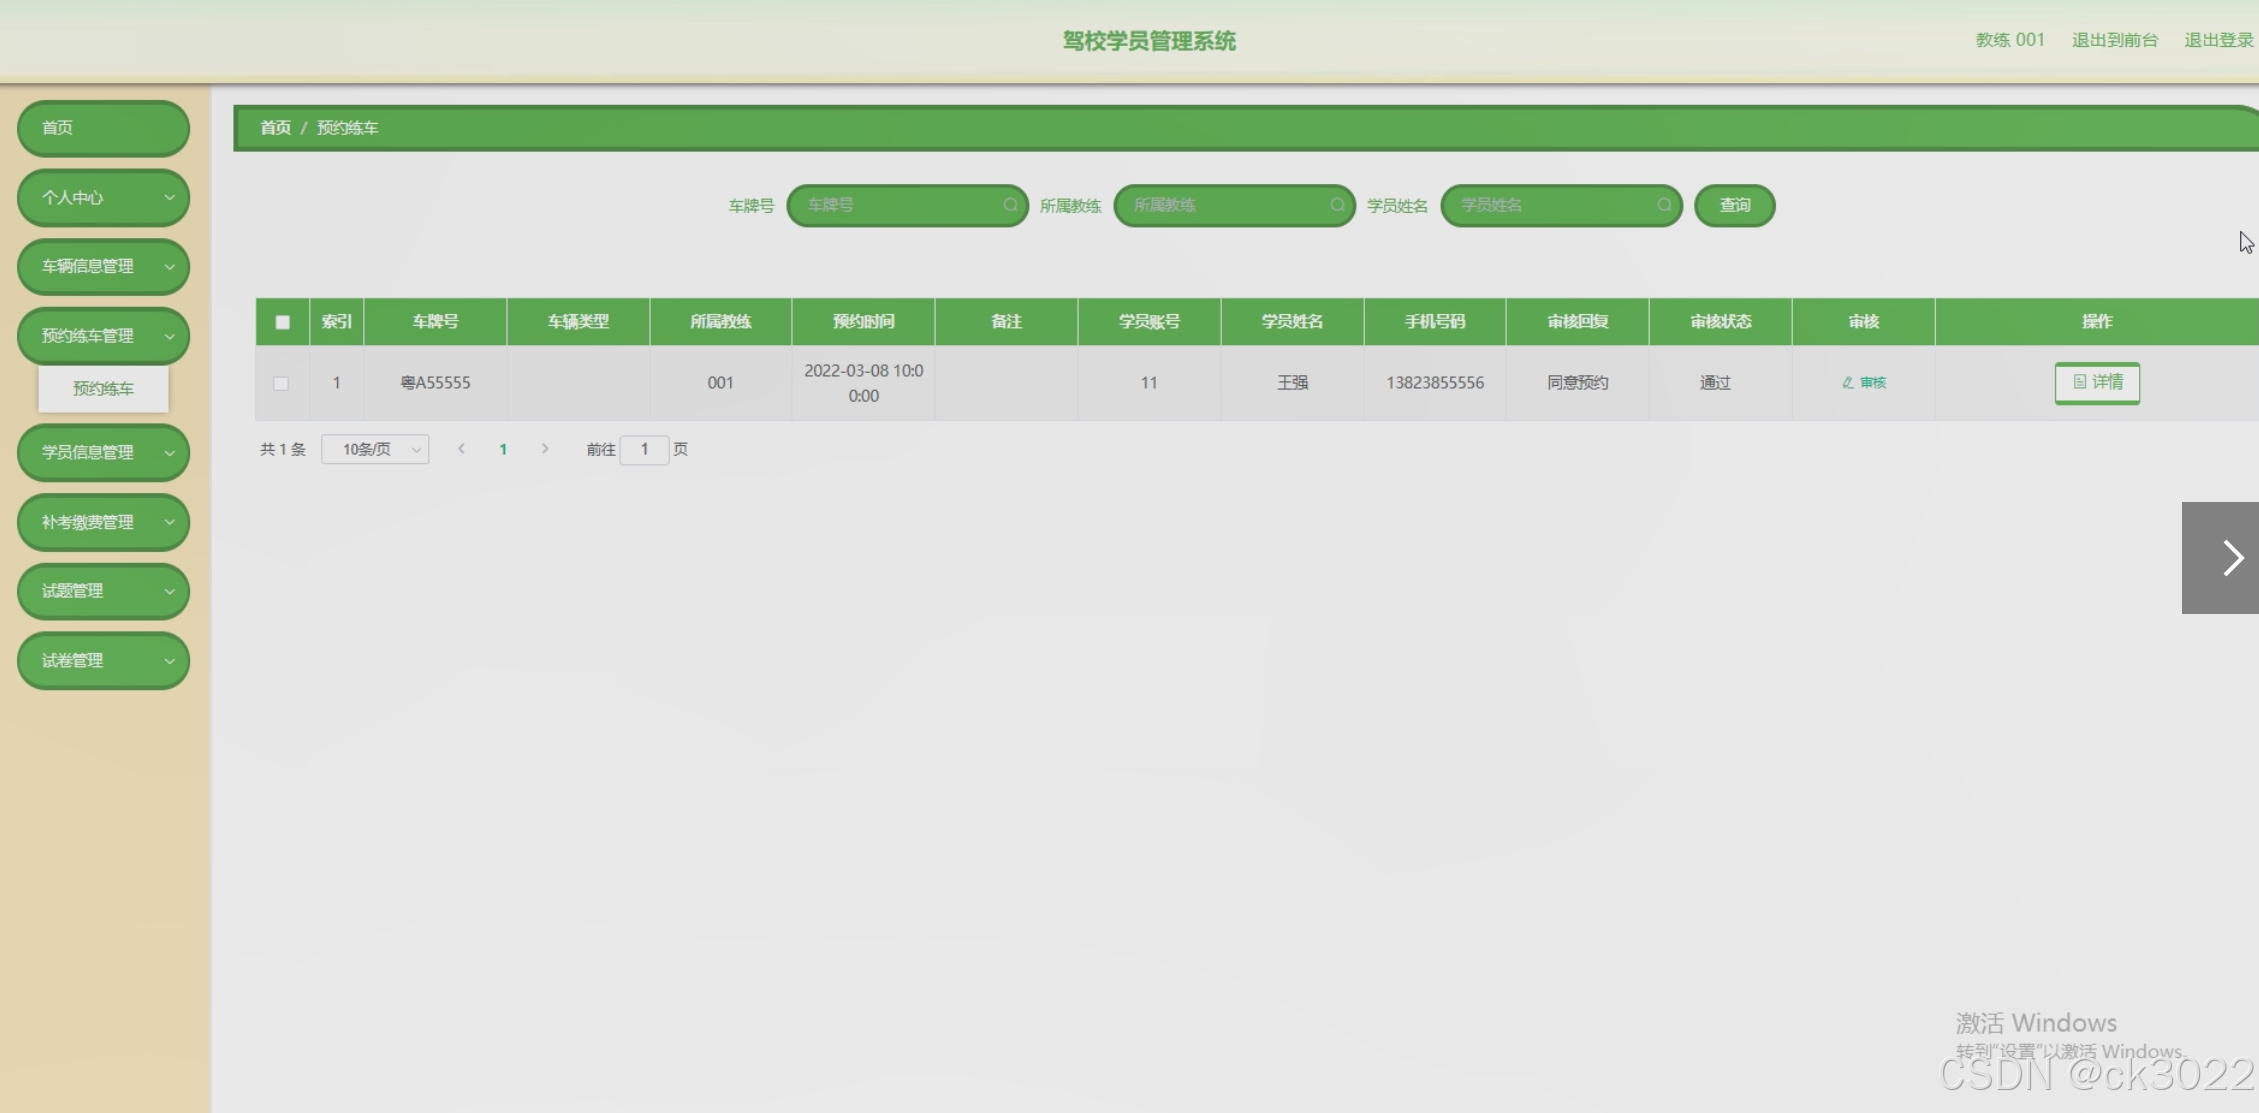Click search icon in 车牌号 field
The image size is (2259, 1113).
point(1010,205)
